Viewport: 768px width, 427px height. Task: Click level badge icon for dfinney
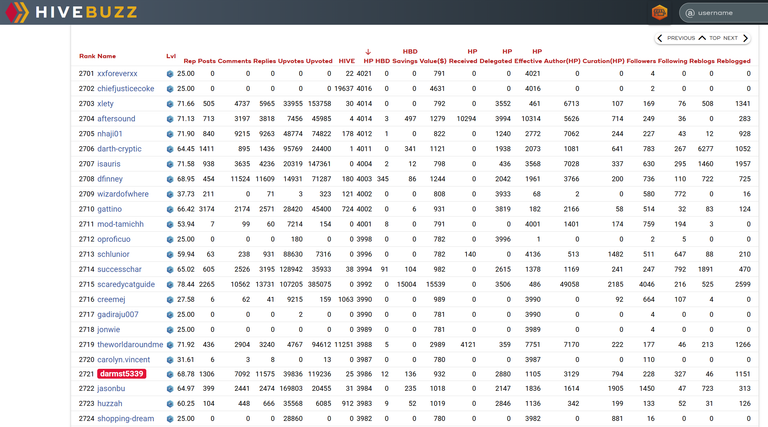[x=170, y=179]
